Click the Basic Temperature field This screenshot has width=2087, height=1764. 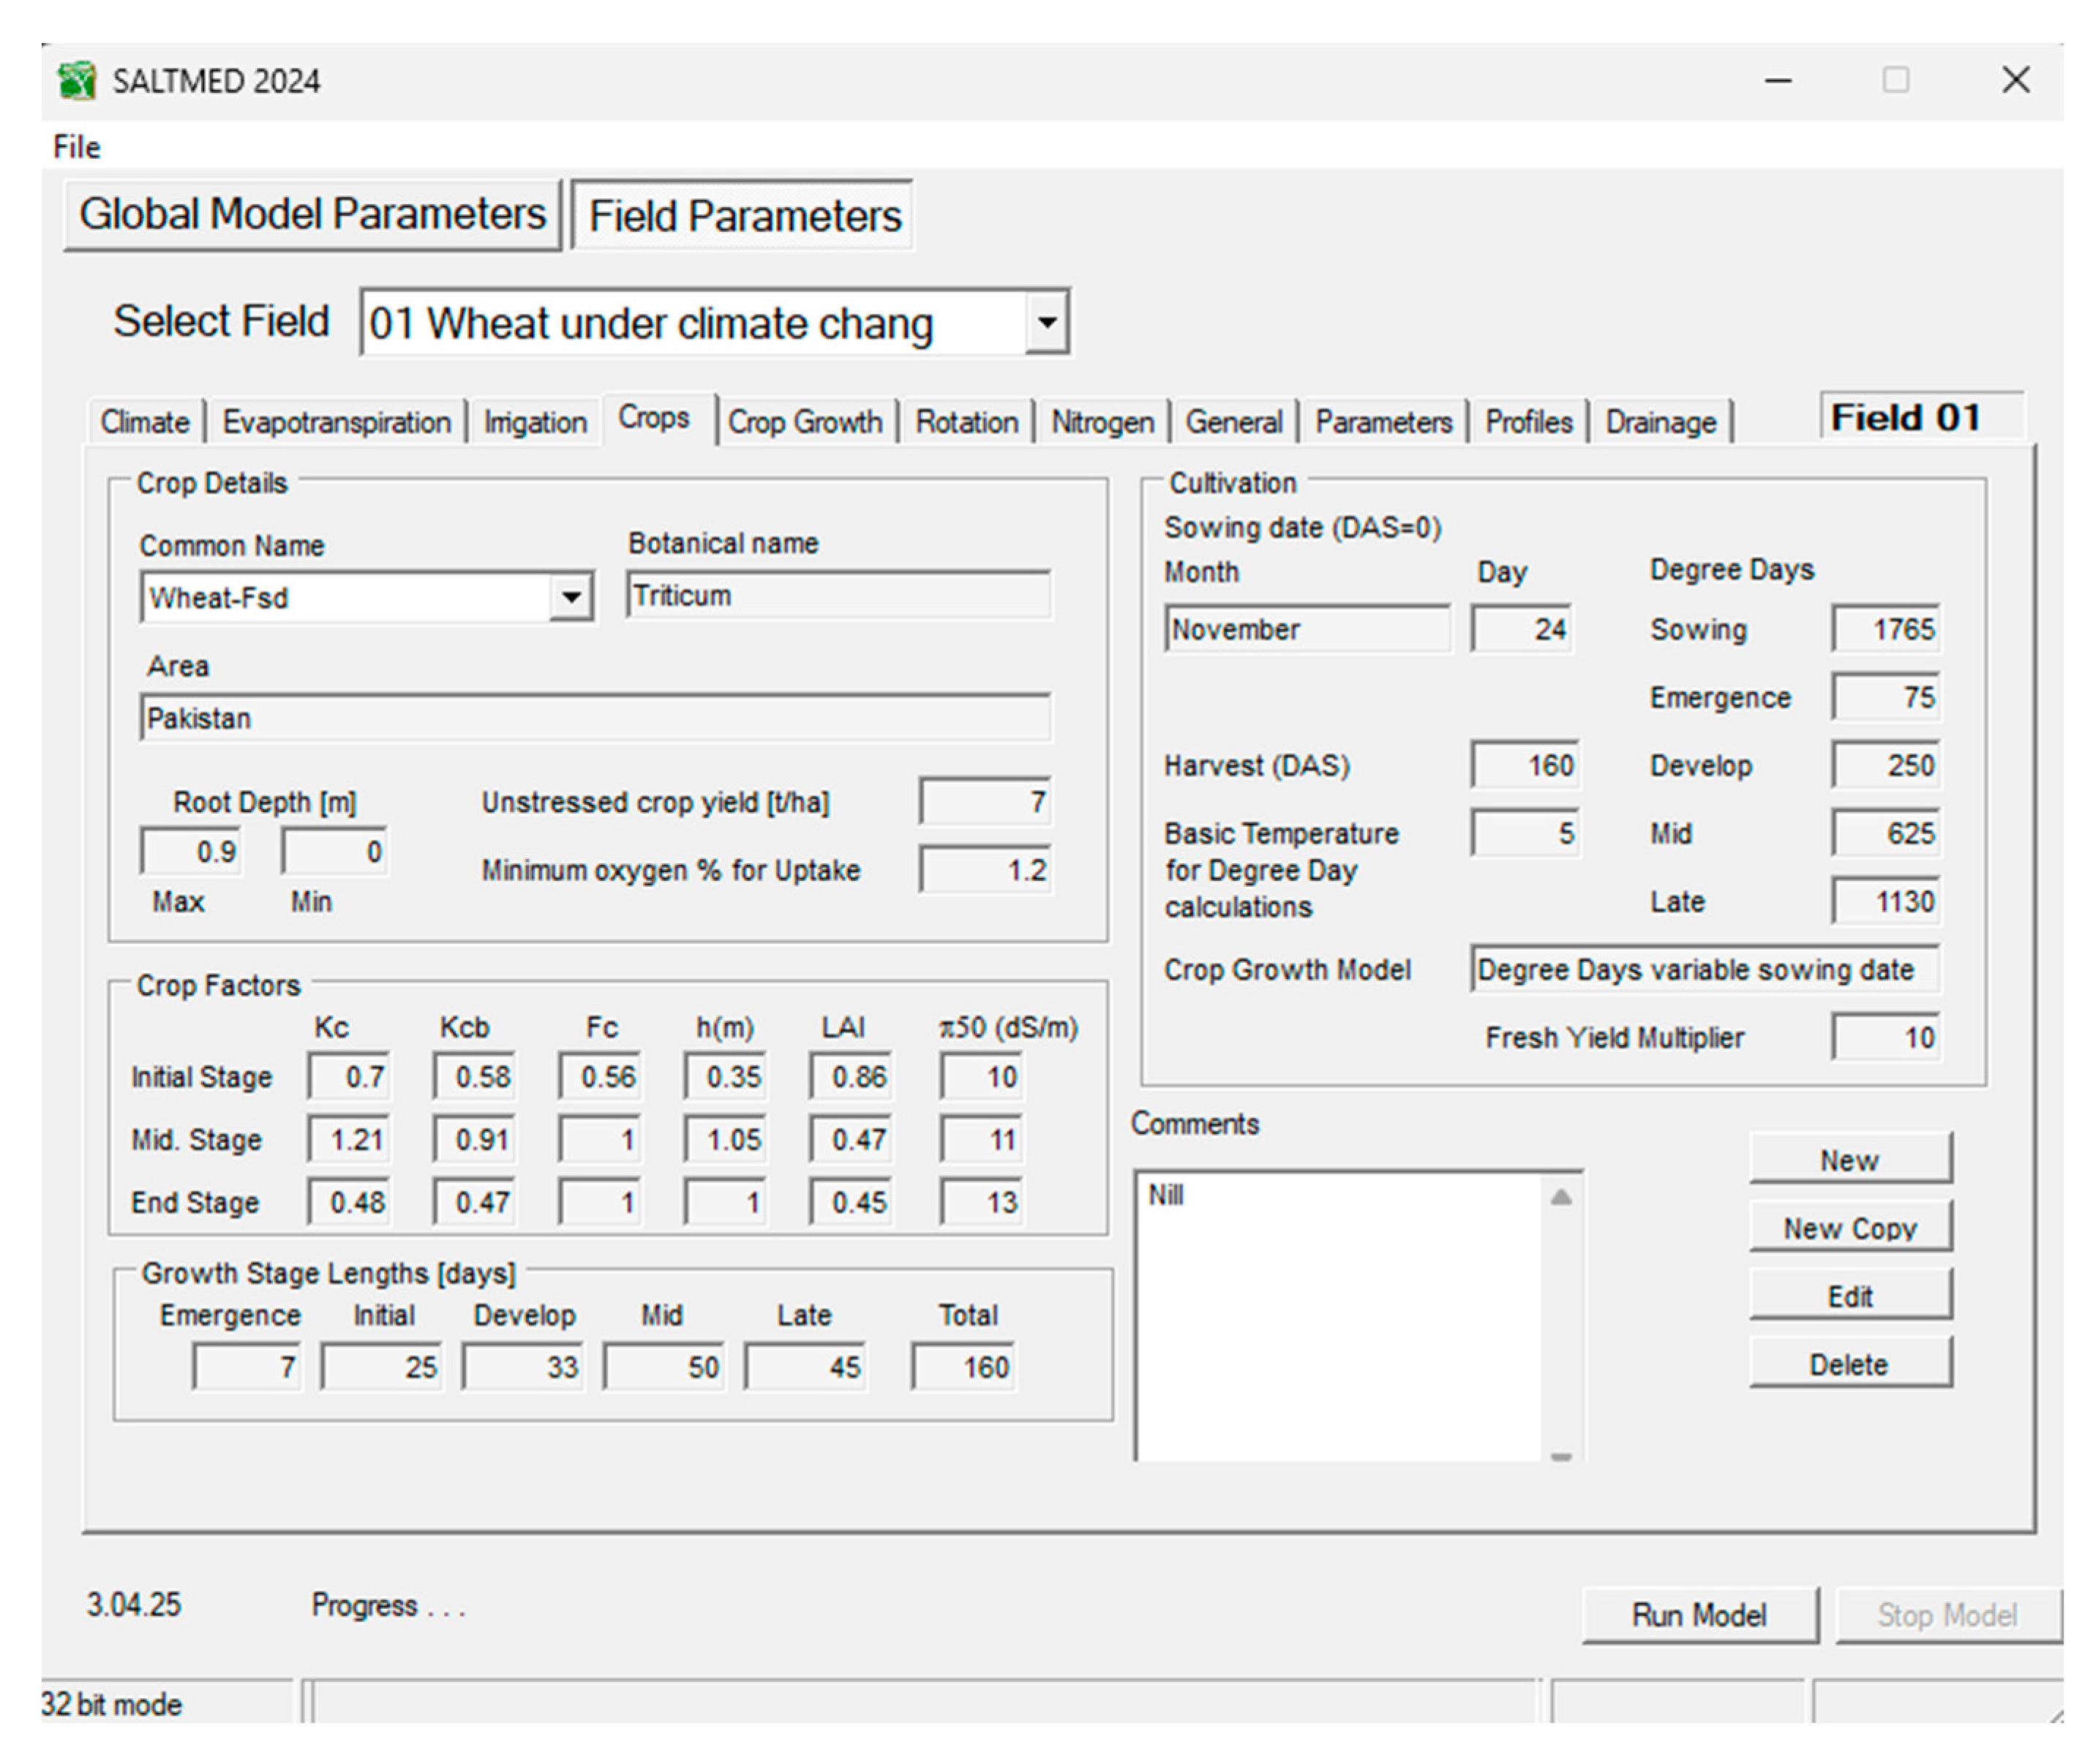point(1524,833)
